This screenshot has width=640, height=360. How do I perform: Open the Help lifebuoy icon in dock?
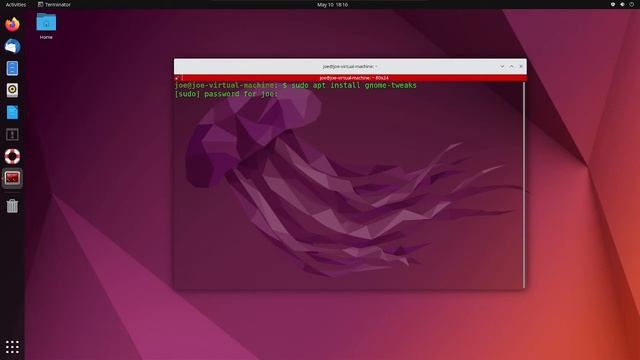12,156
